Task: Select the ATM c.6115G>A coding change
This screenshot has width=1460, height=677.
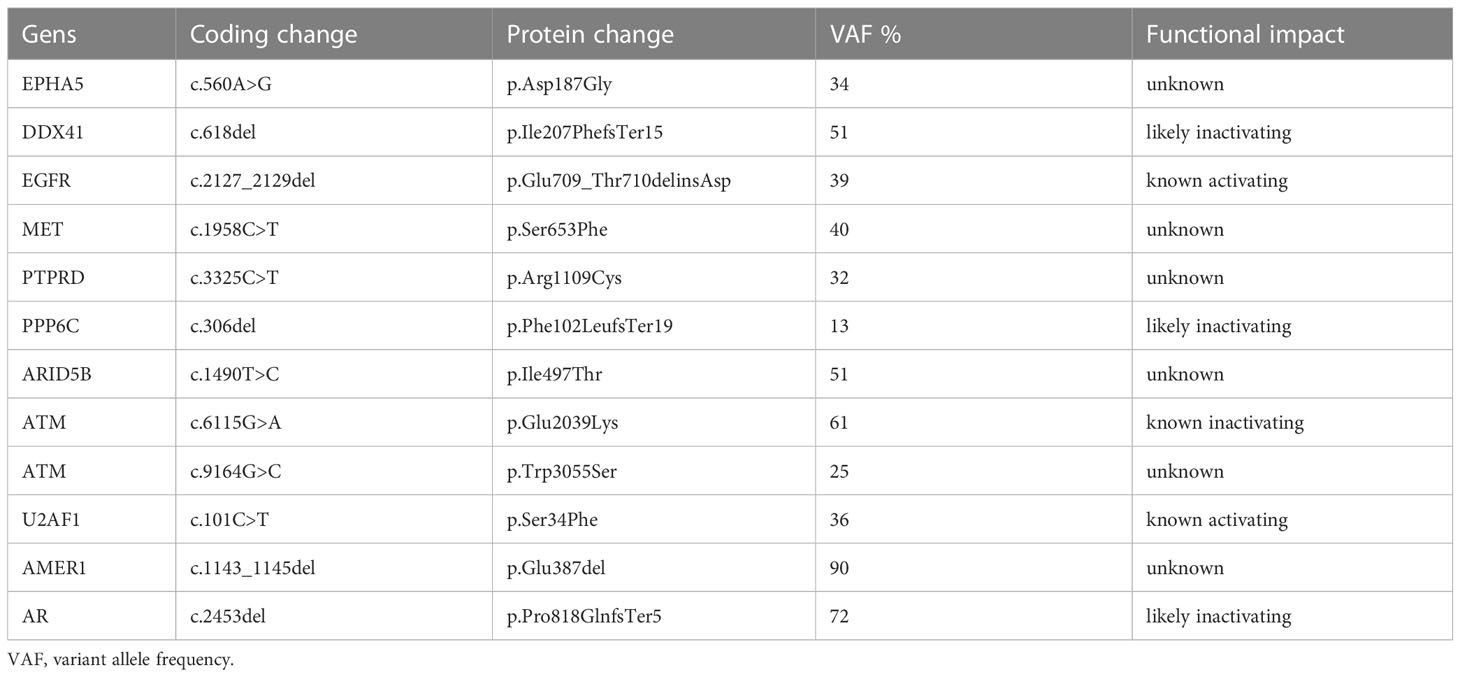Action: pyautogui.click(x=235, y=423)
